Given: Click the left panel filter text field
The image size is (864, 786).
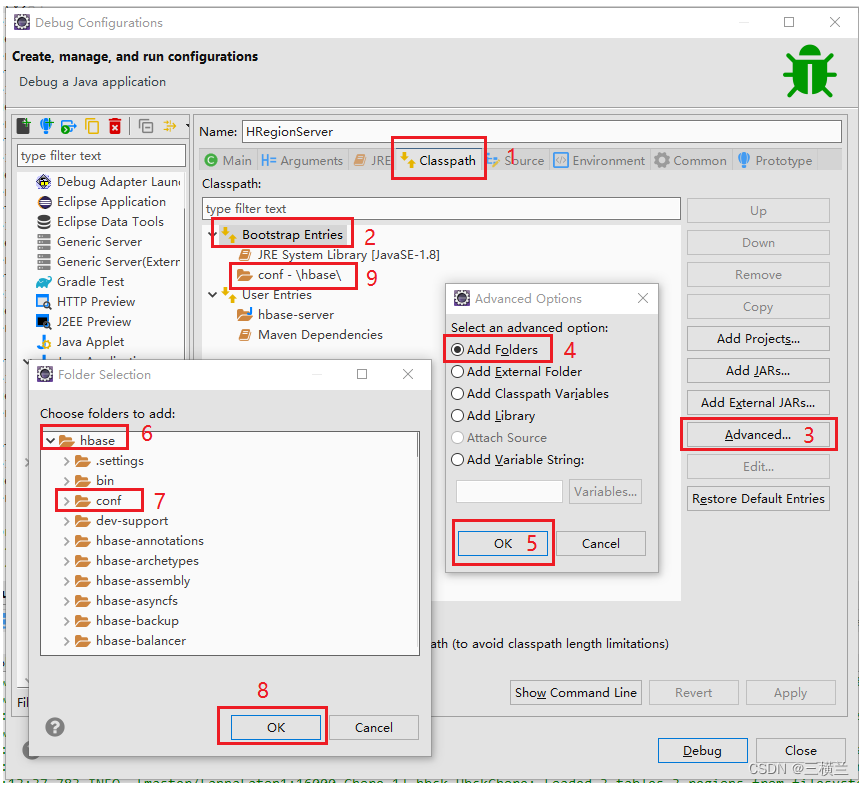Looking at the screenshot, I should coord(101,155).
